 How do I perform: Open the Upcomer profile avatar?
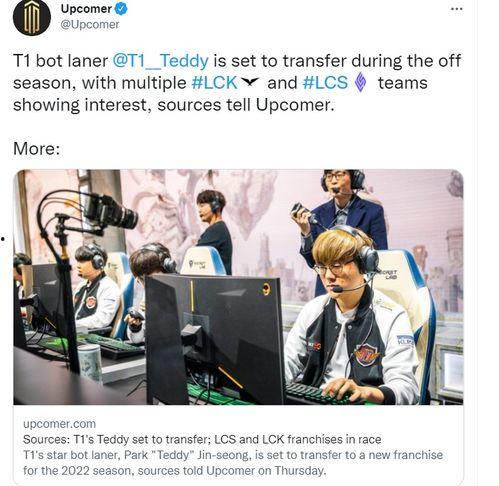[x=32, y=17]
